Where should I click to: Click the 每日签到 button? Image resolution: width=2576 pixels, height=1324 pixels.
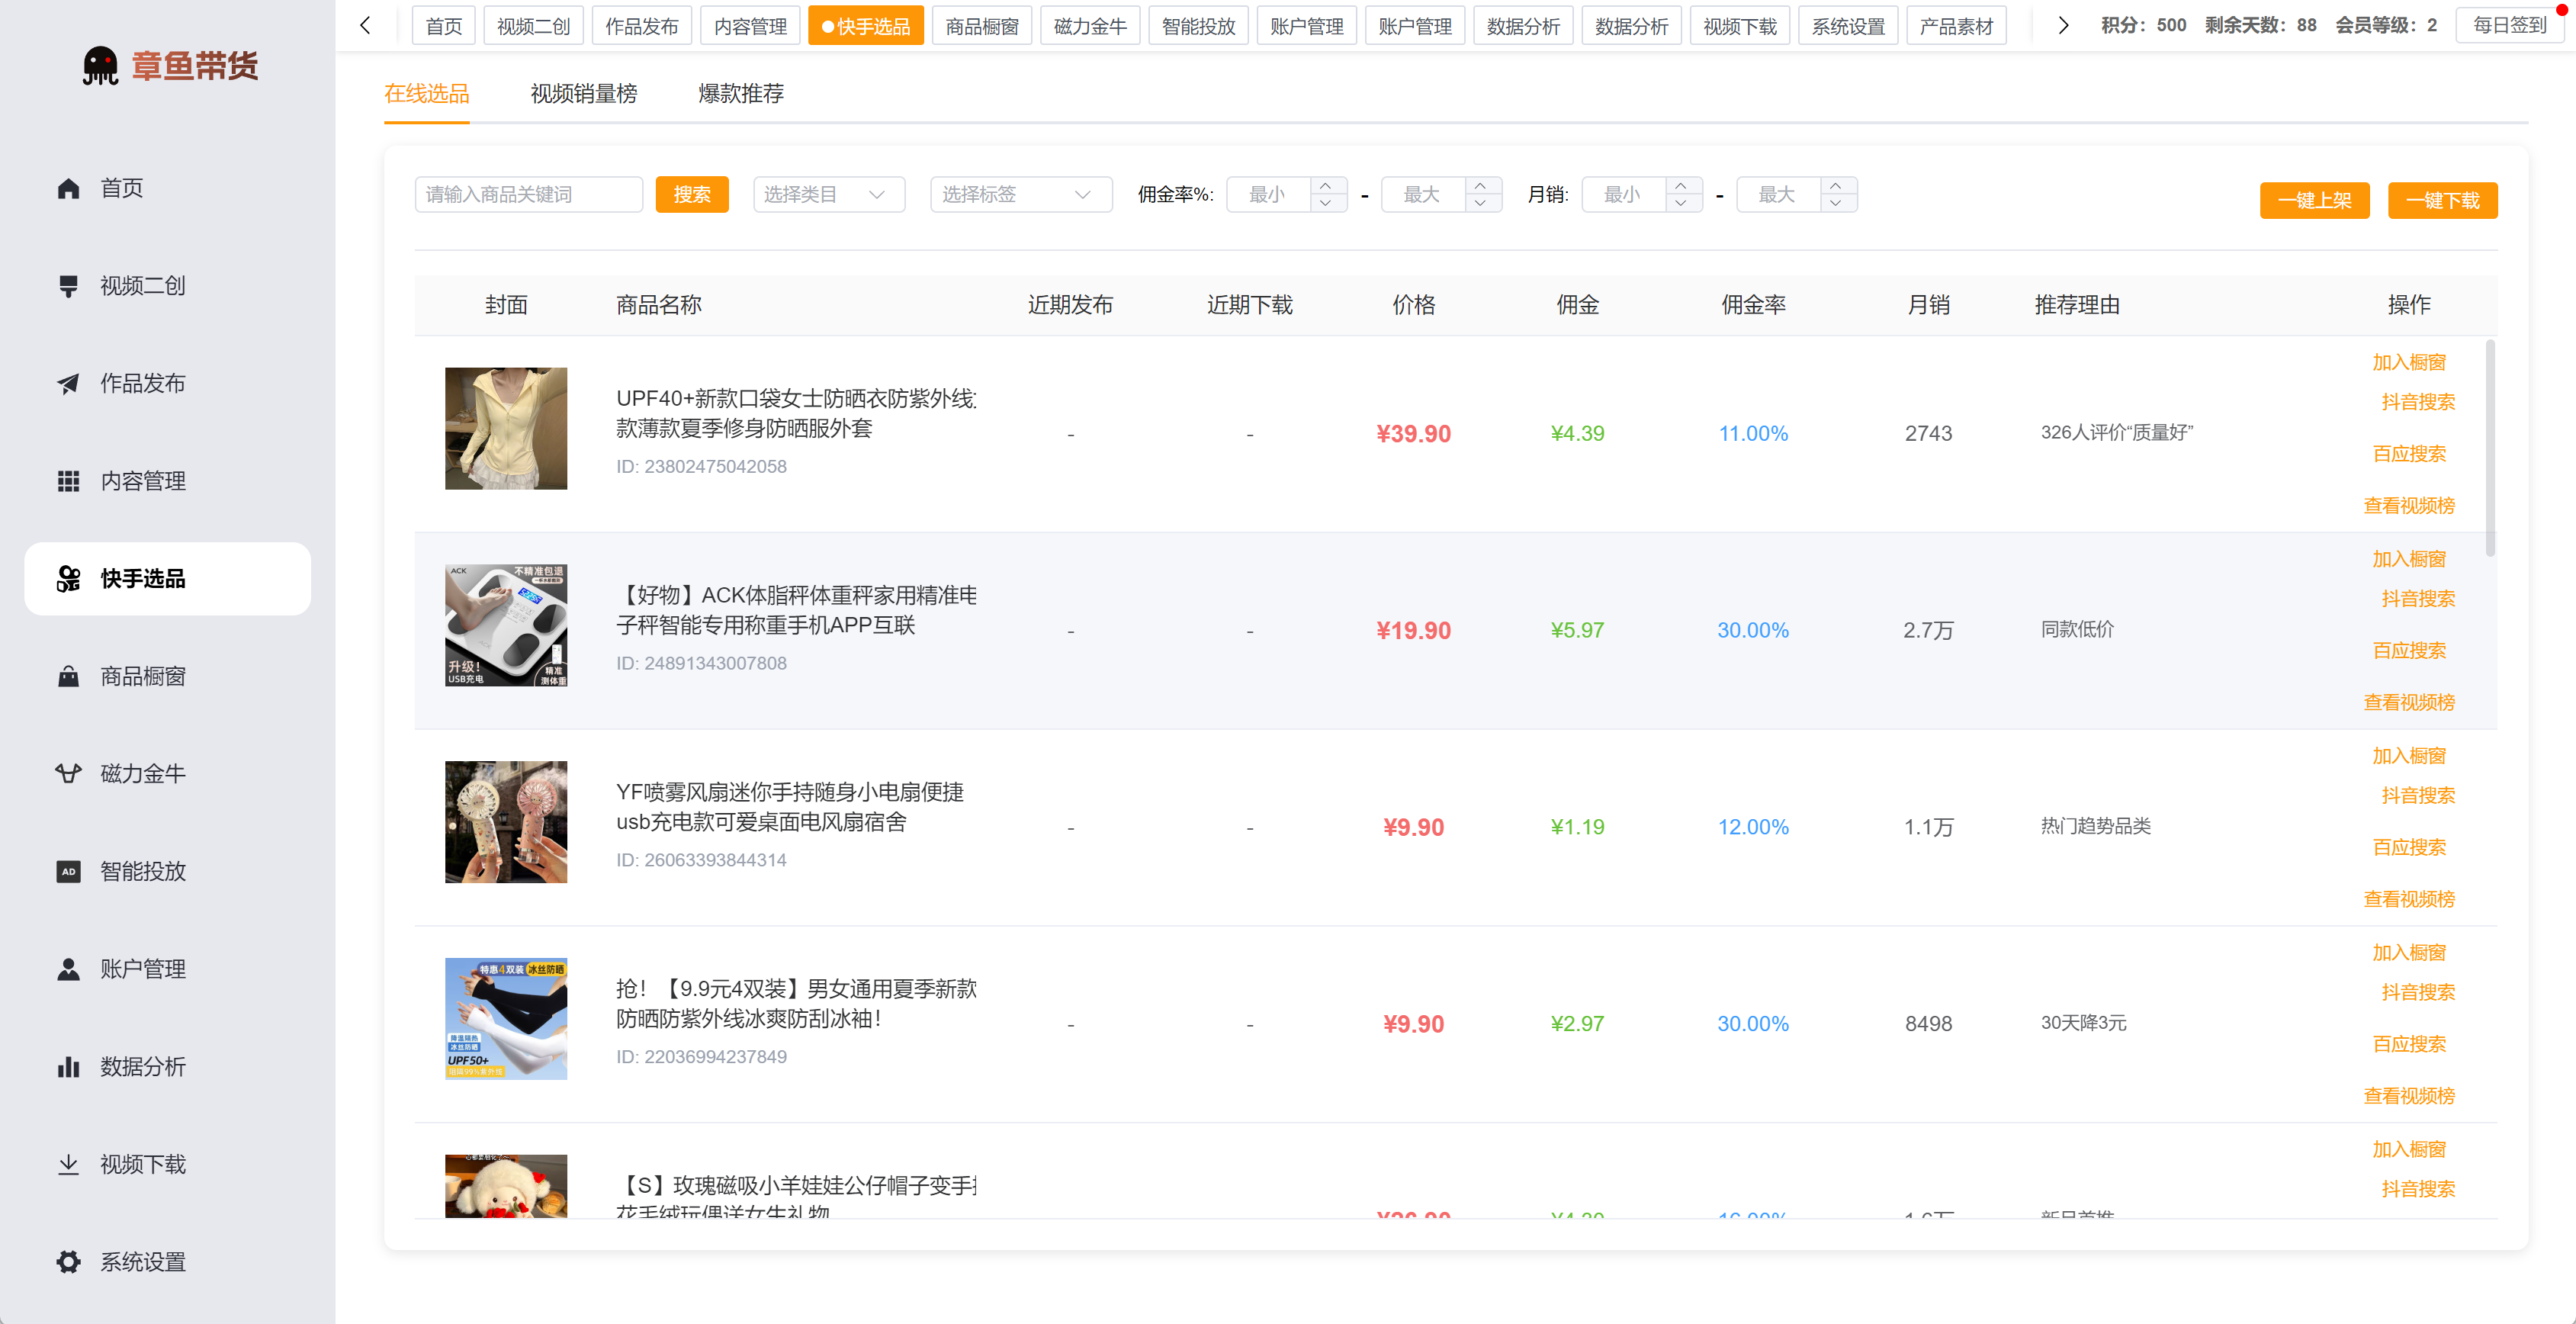pyautogui.click(x=2510, y=25)
